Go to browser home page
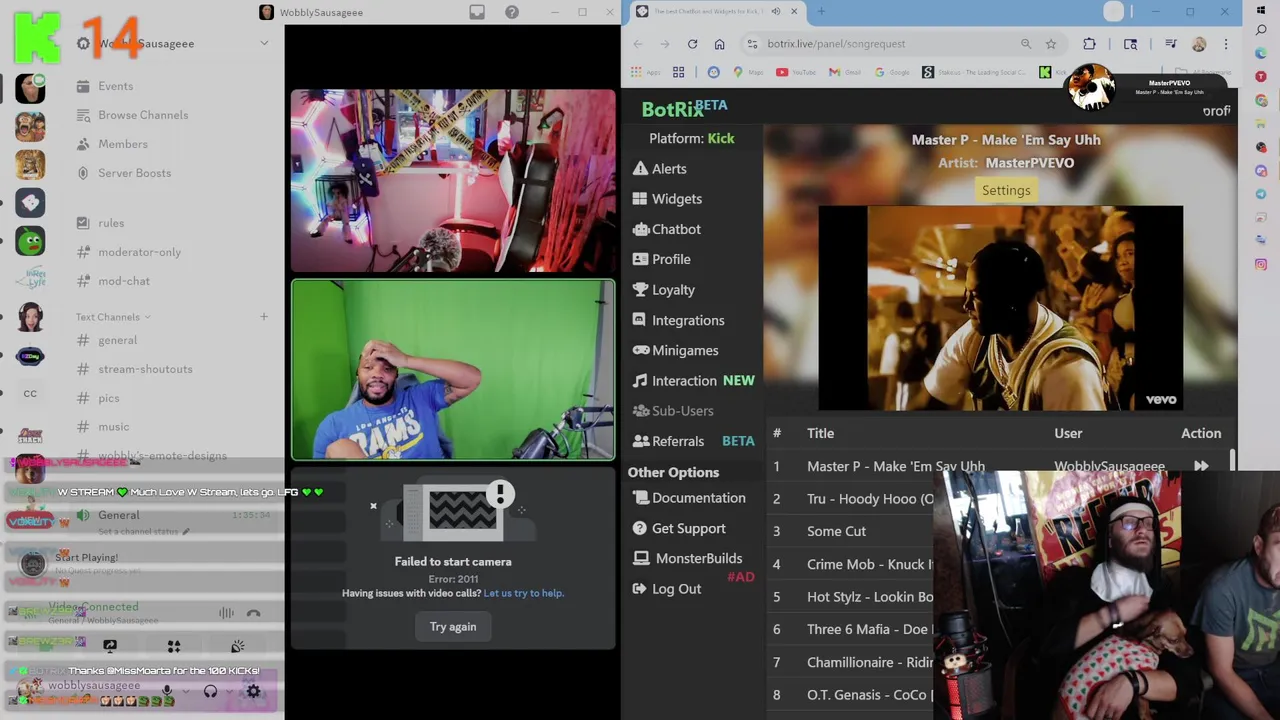The height and width of the screenshot is (720, 1280). point(719,44)
